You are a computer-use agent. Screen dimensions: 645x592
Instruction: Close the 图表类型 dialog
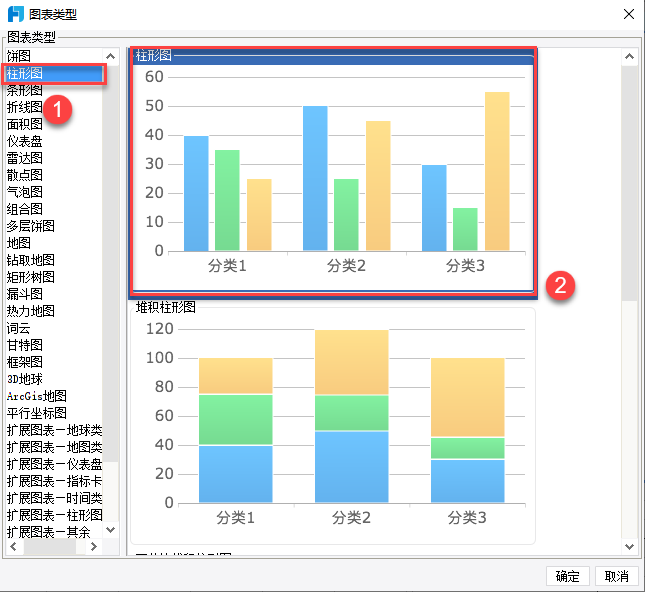(x=629, y=14)
